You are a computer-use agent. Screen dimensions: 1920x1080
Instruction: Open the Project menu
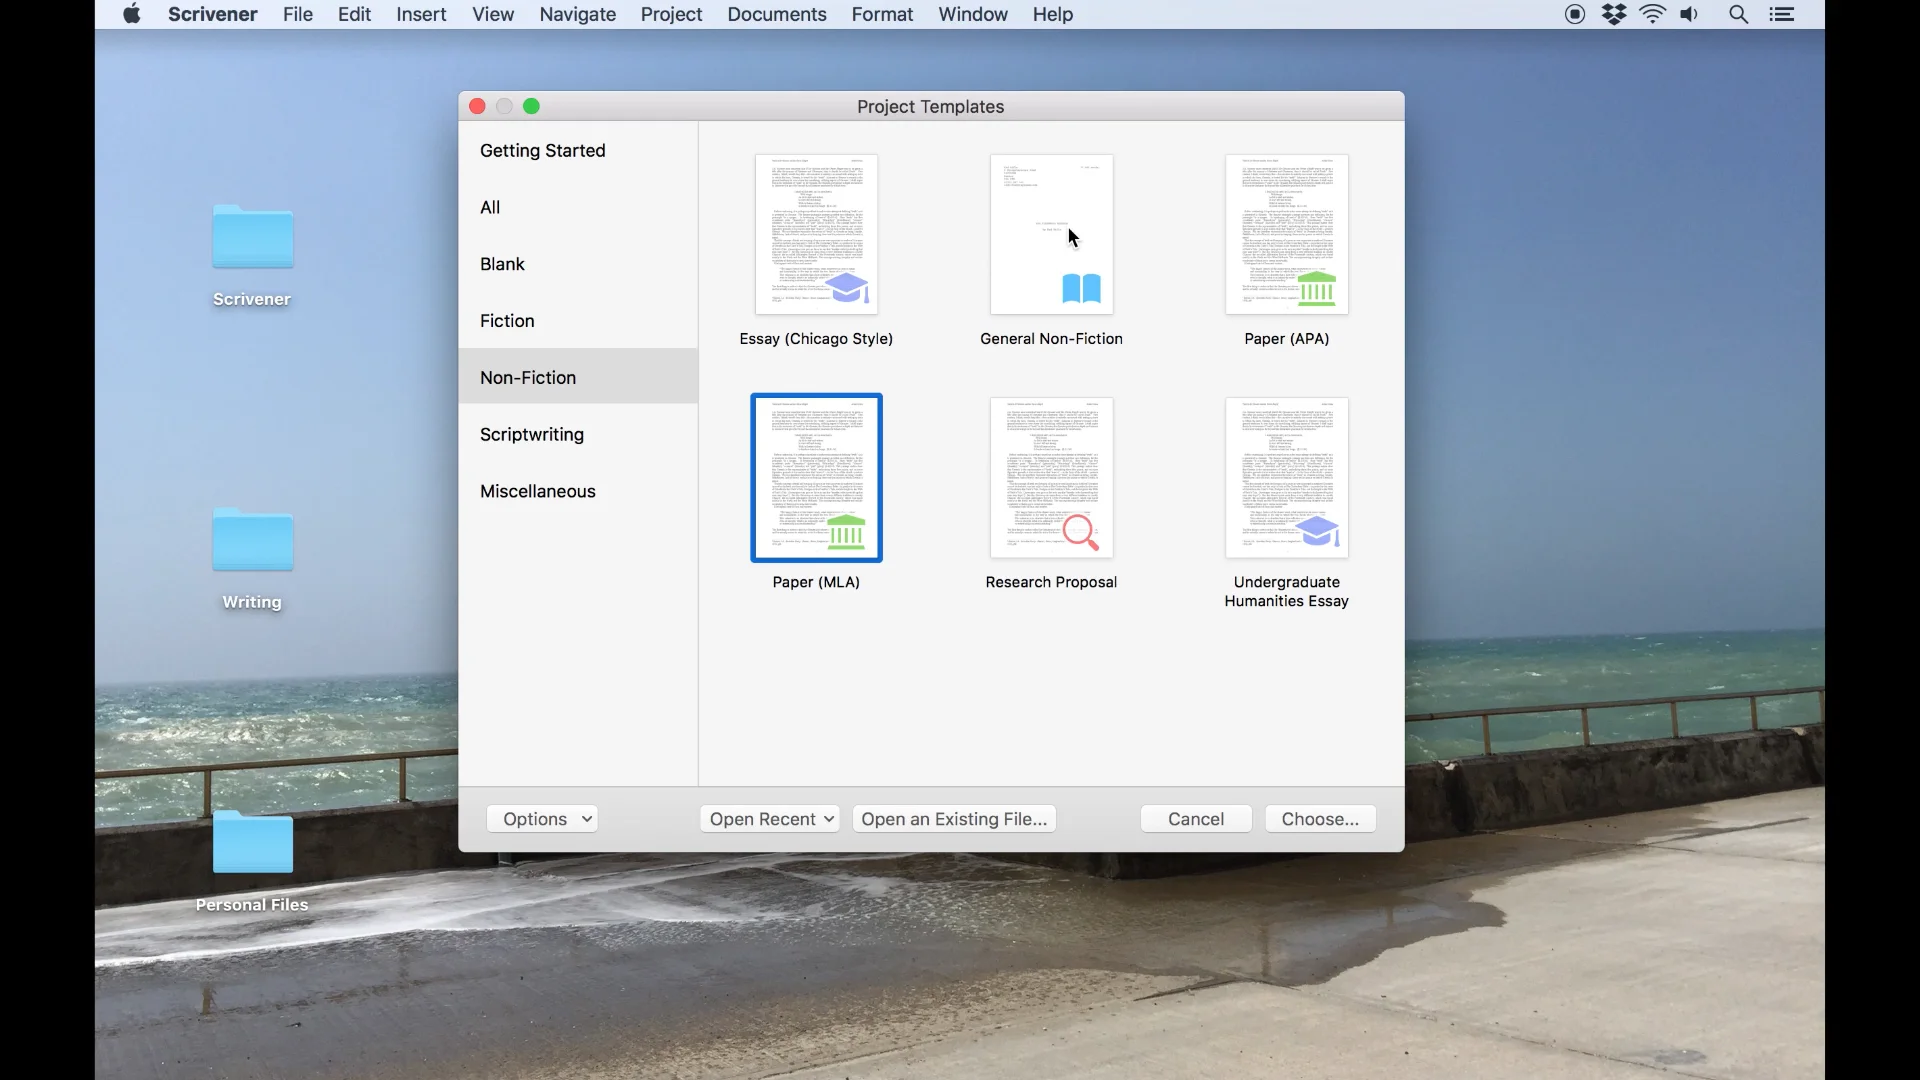672,14
